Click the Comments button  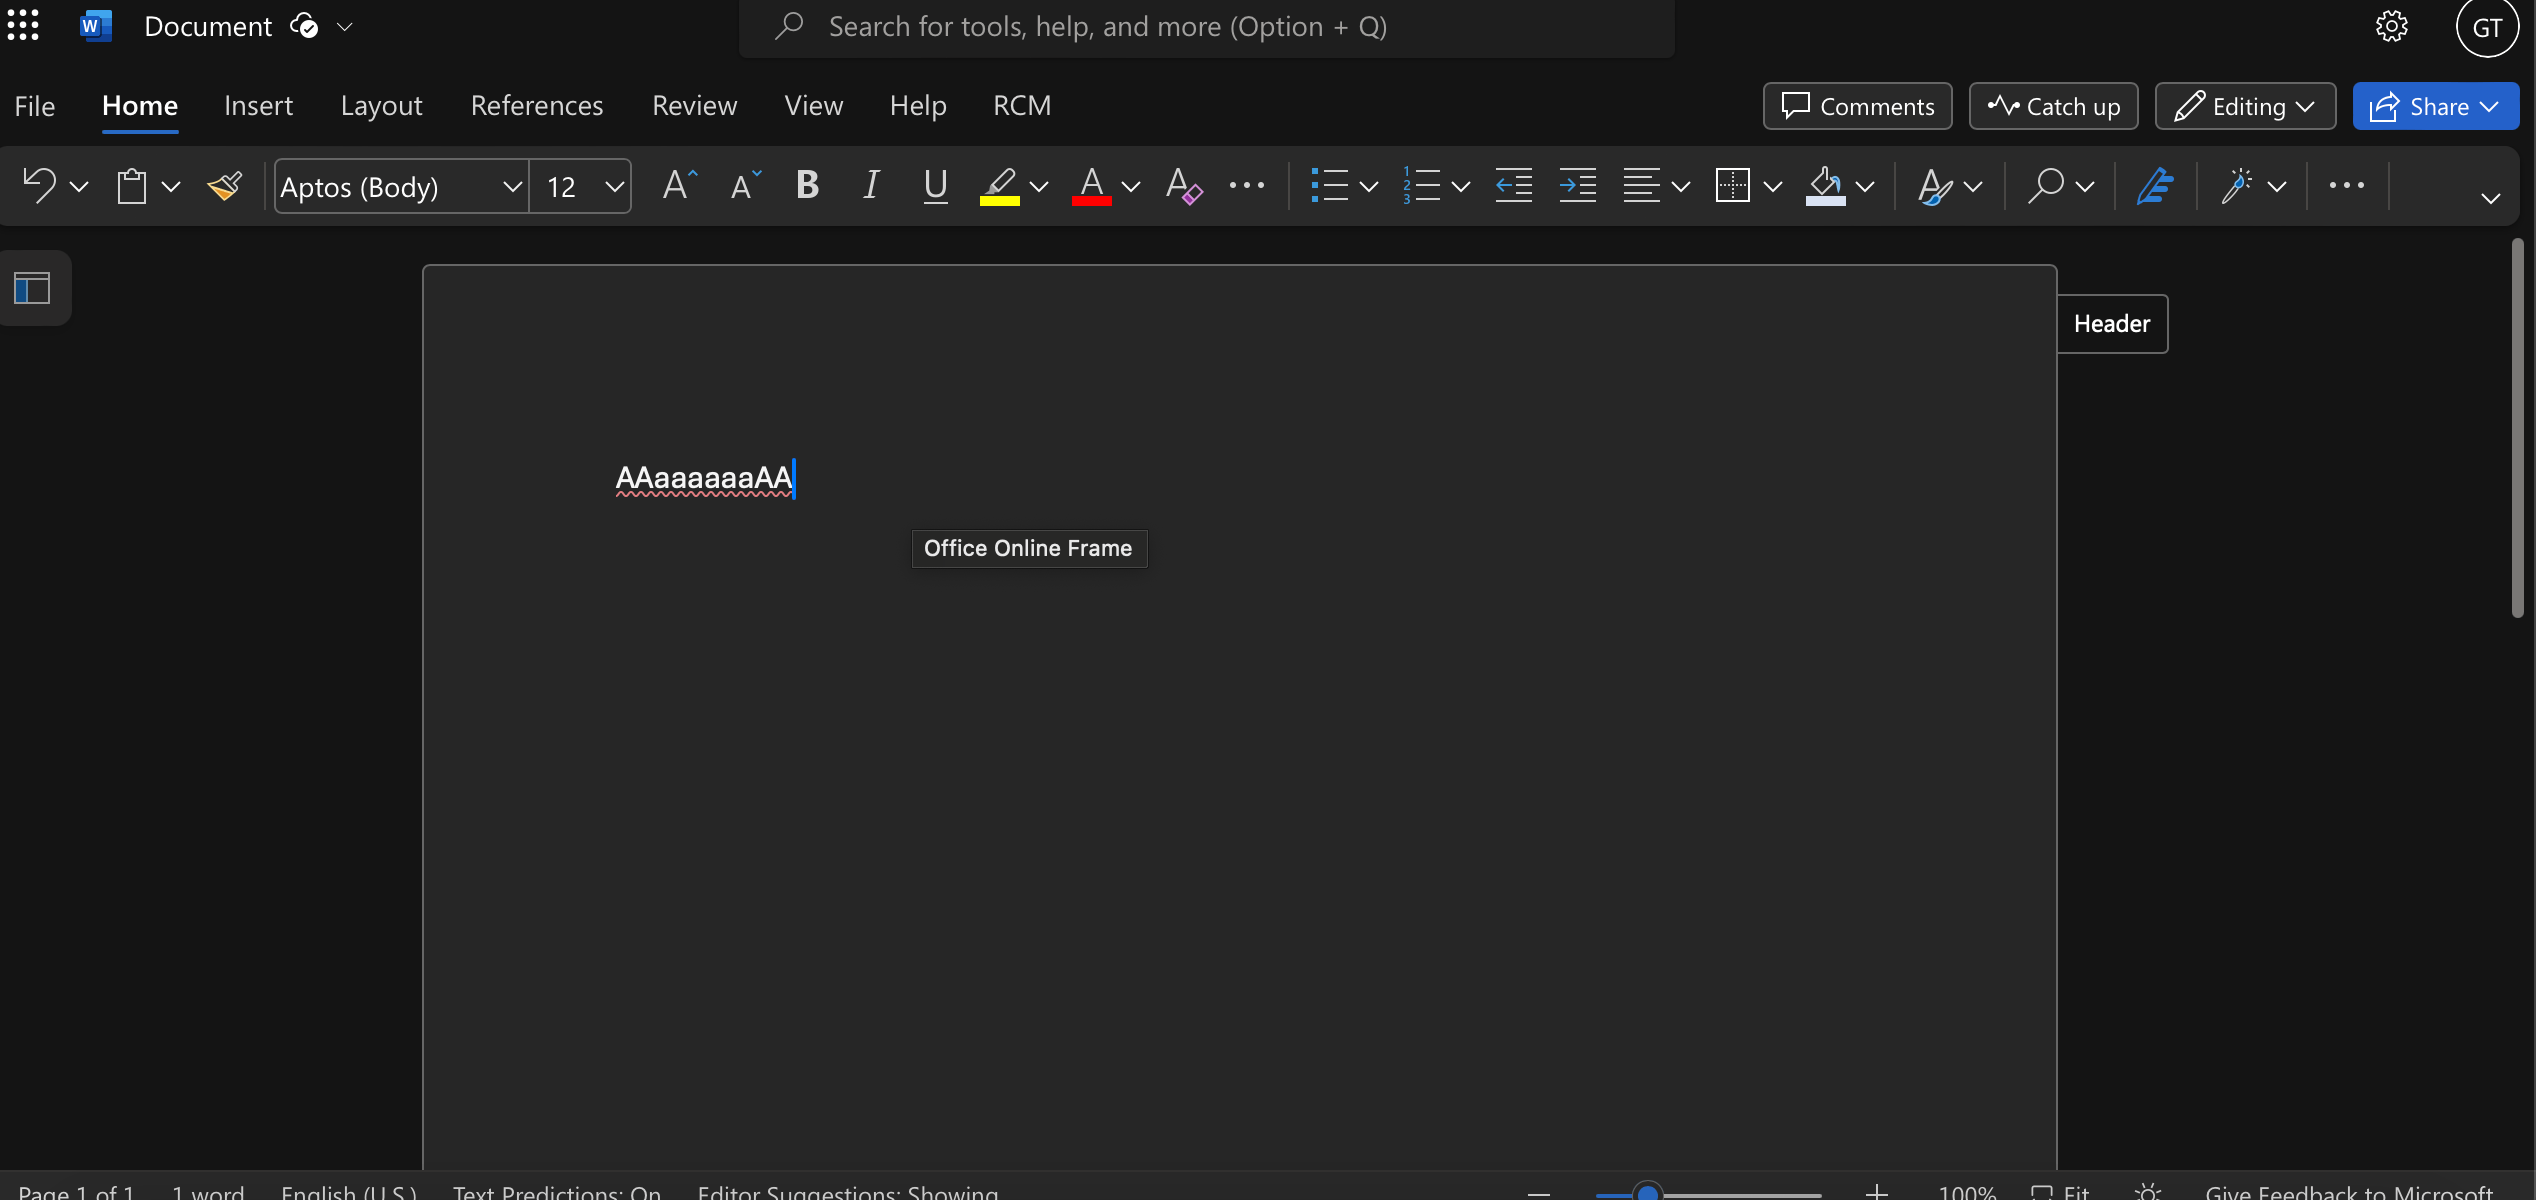(1857, 106)
